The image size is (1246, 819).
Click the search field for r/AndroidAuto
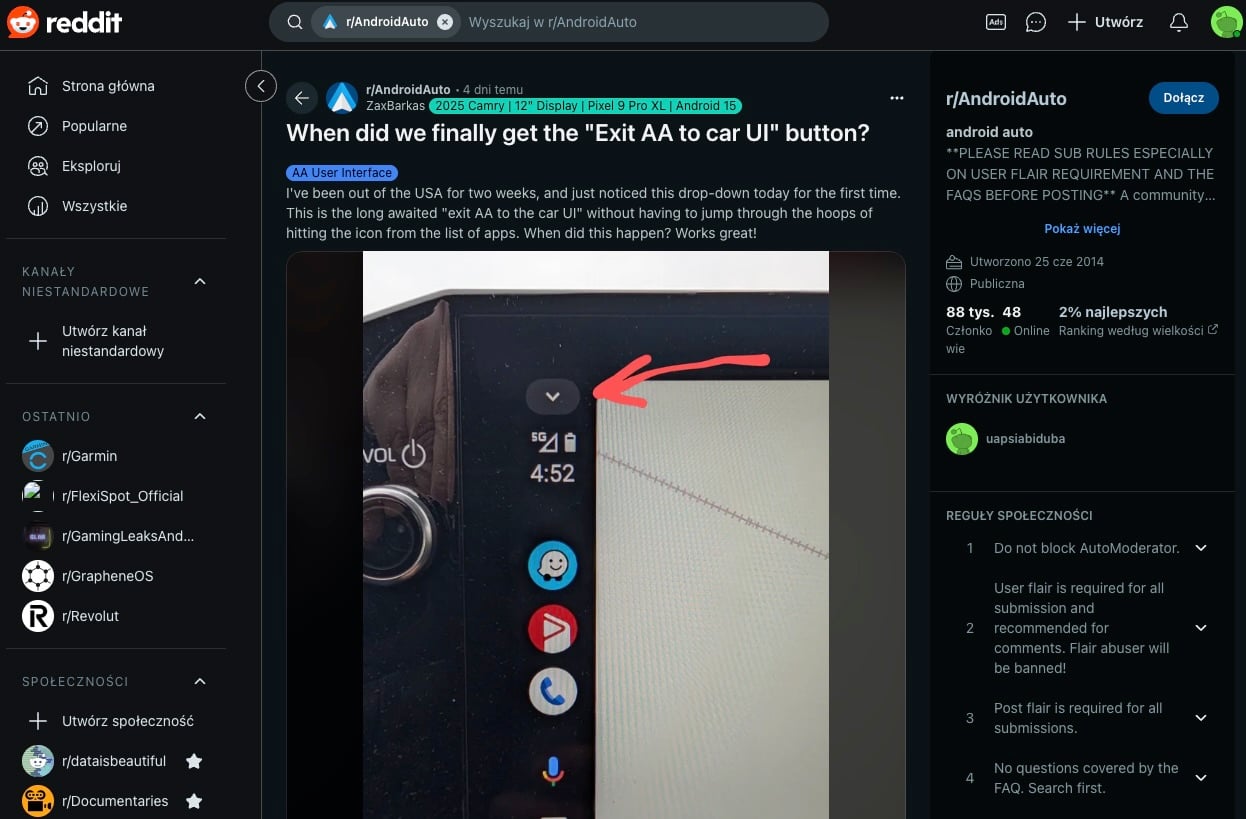pyautogui.click(x=640, y=22)
